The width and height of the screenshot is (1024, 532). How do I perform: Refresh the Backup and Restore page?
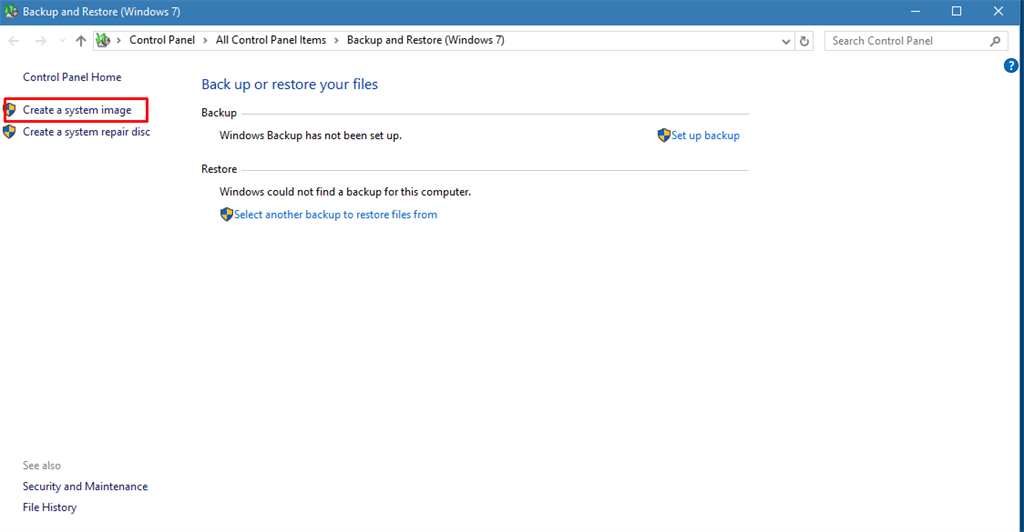(805, 41)
